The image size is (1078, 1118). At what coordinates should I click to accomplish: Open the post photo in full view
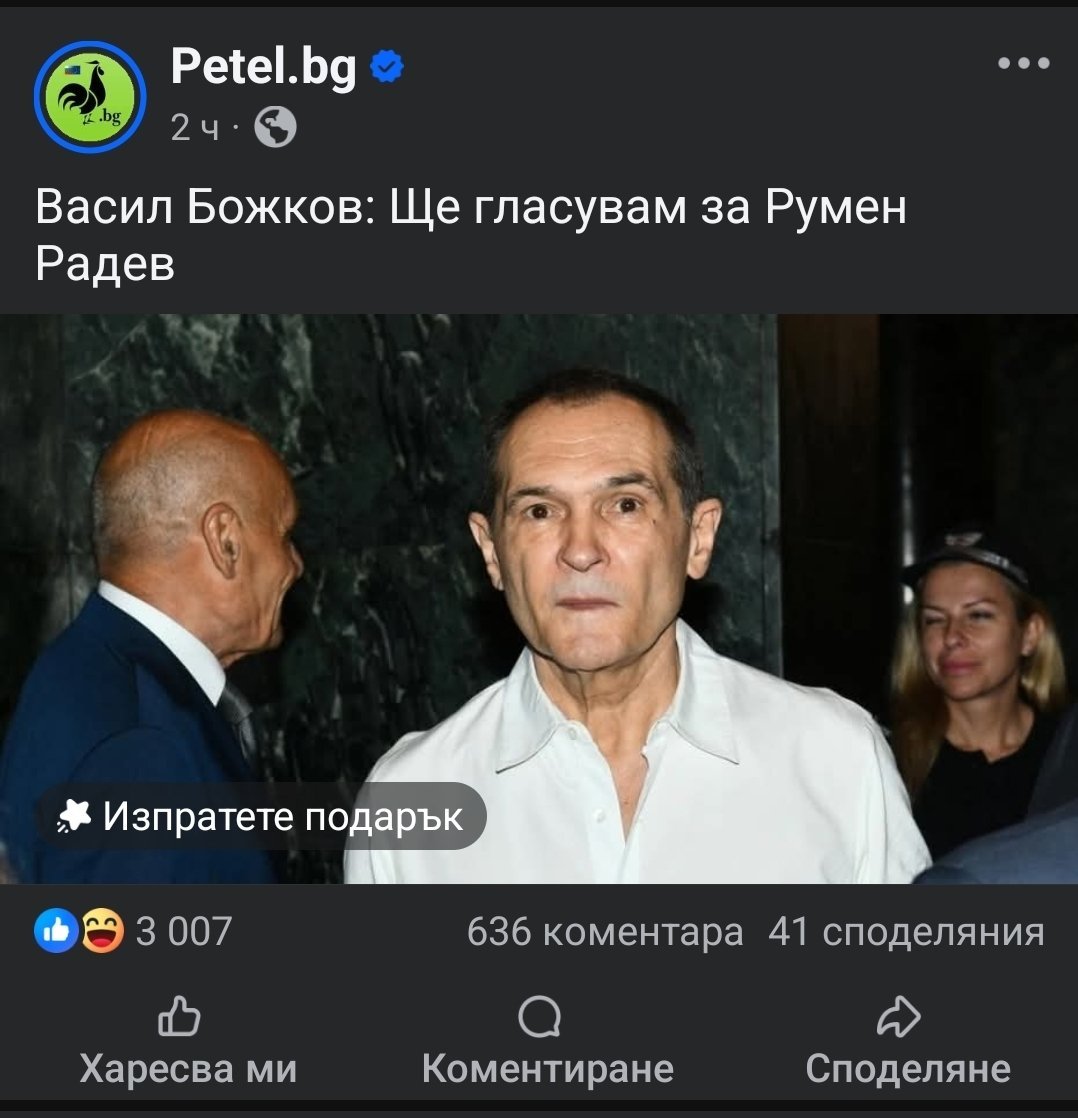pos(539,599)
